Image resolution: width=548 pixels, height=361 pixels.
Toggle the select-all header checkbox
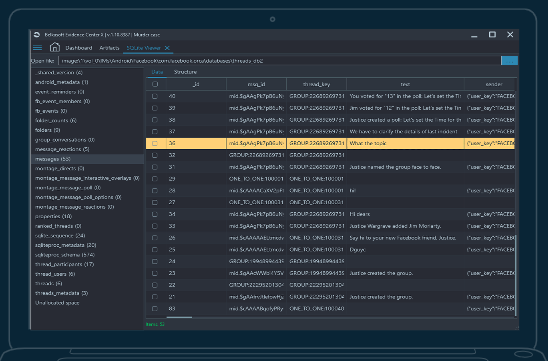[155, 84]
